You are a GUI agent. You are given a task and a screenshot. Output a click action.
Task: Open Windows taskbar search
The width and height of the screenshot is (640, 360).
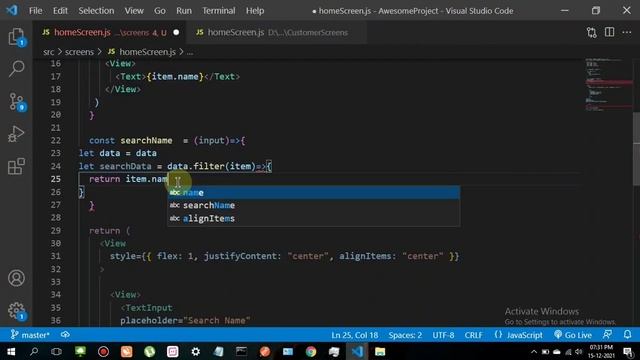tap(34, 351)
